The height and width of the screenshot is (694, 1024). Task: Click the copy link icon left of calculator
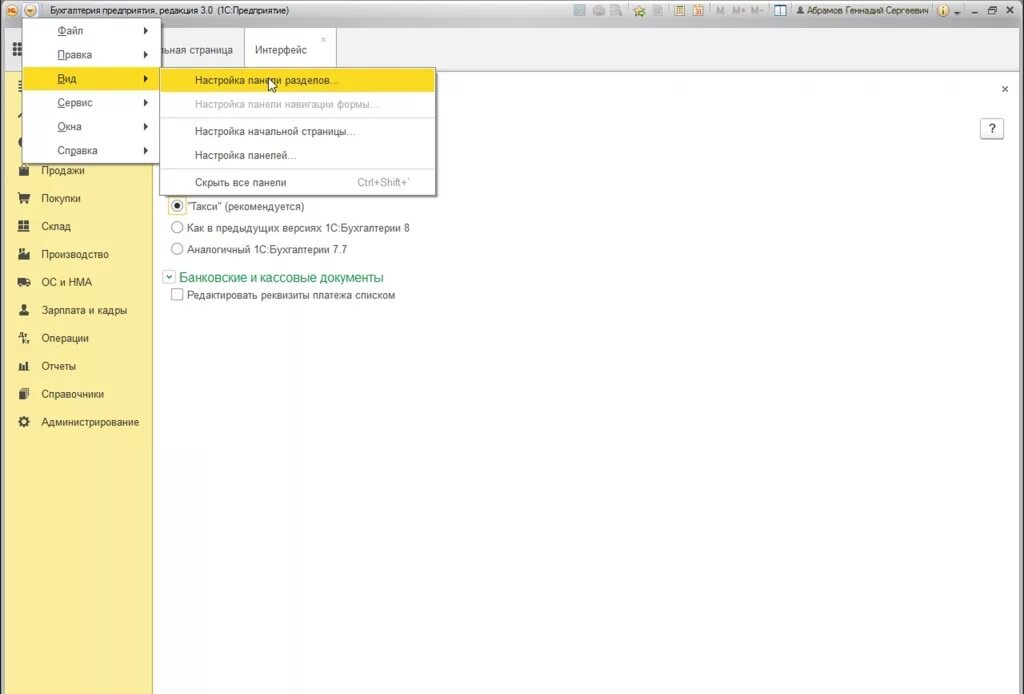tap(658, 10)
